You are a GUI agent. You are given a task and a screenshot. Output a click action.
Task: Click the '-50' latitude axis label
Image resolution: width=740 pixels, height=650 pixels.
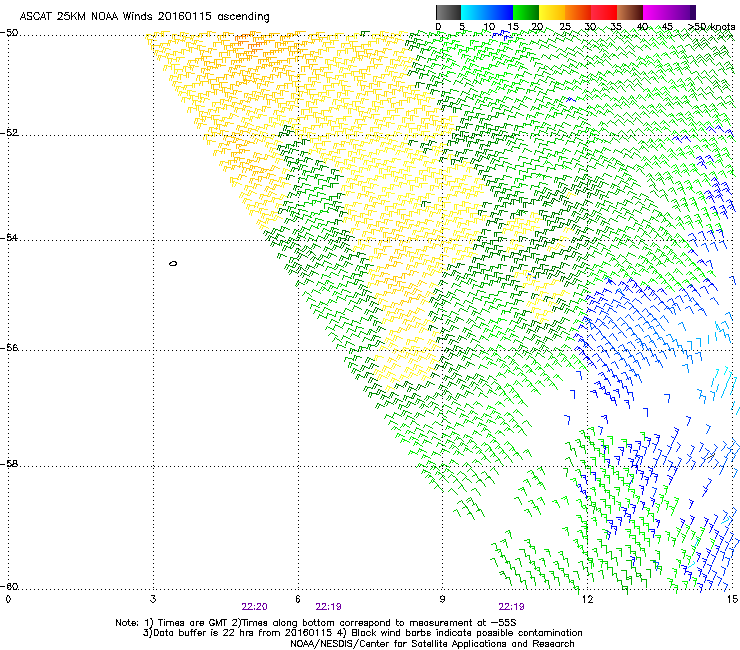(9, 33)
